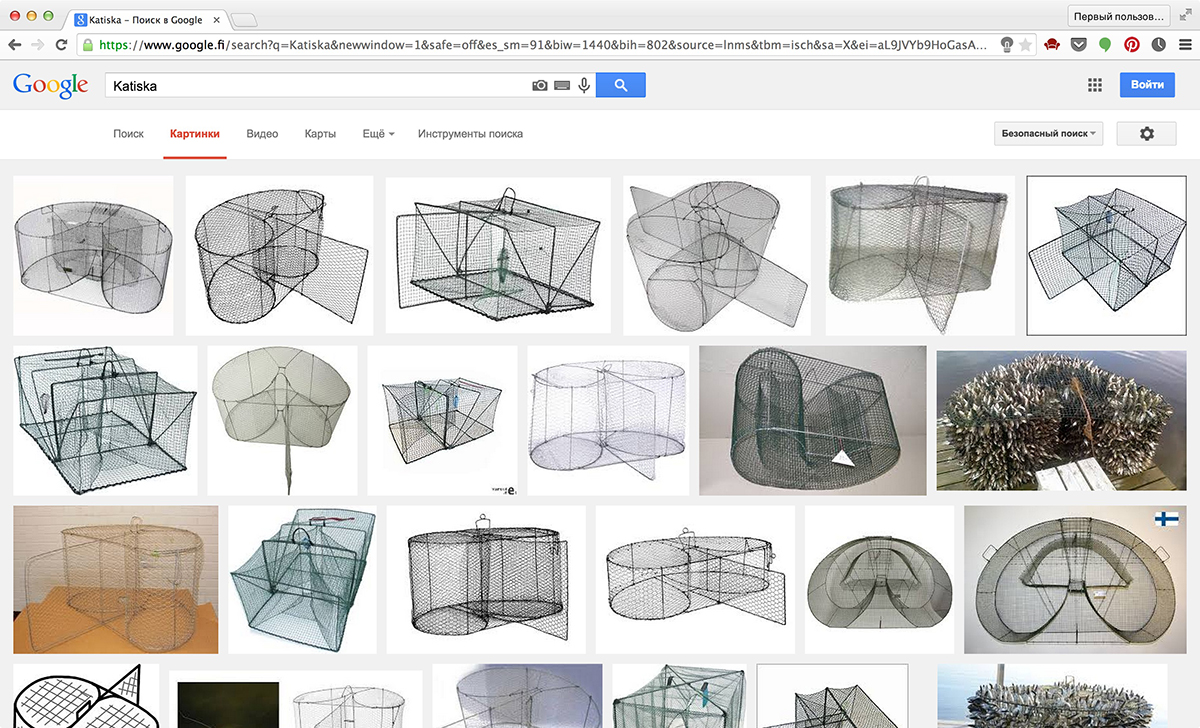Click the Katiska search input field
The image size is (1200, 728).
click(x=320, y=86)
